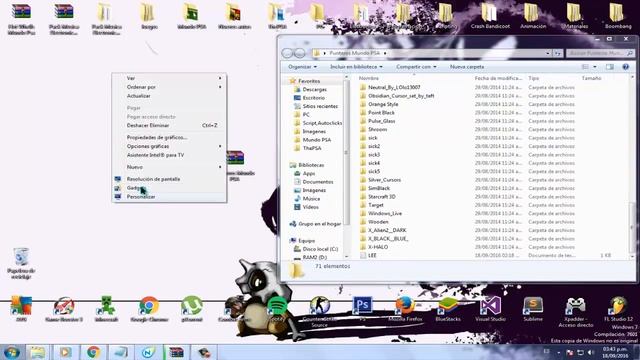Launch FL Studio 12 shortcut

tap(618, 309)
